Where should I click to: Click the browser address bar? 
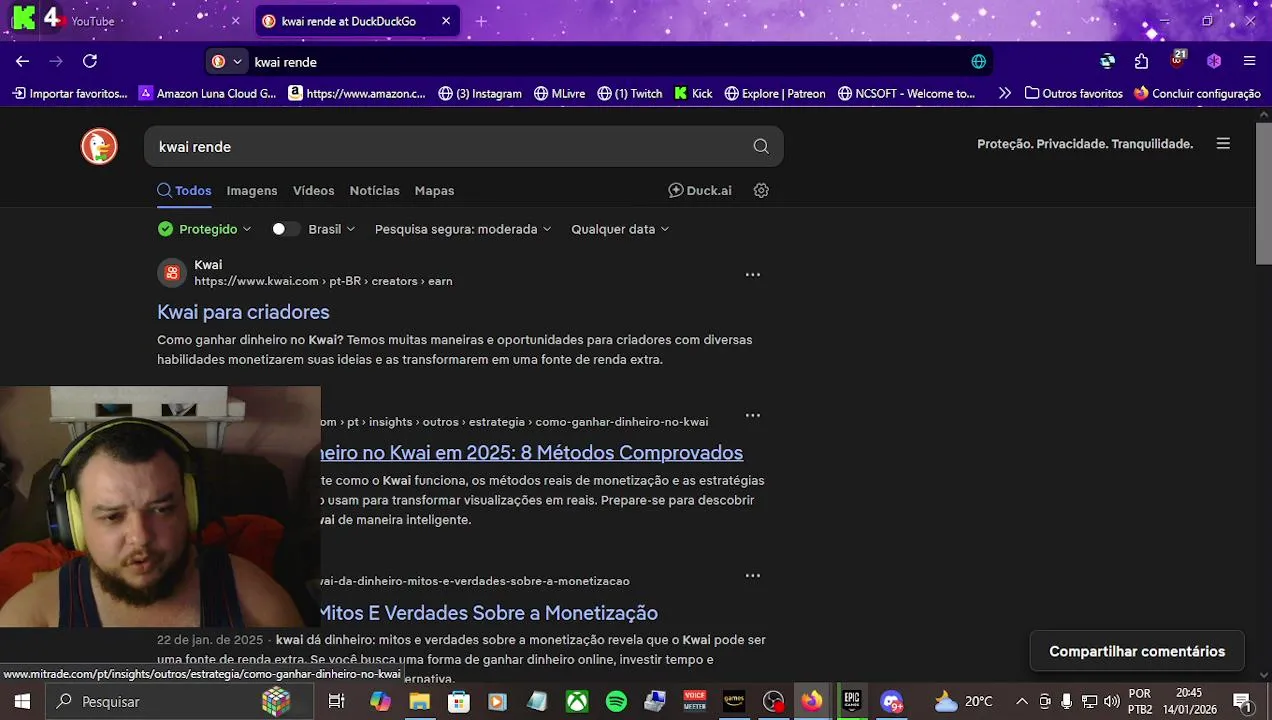click(x=600, y=61)
